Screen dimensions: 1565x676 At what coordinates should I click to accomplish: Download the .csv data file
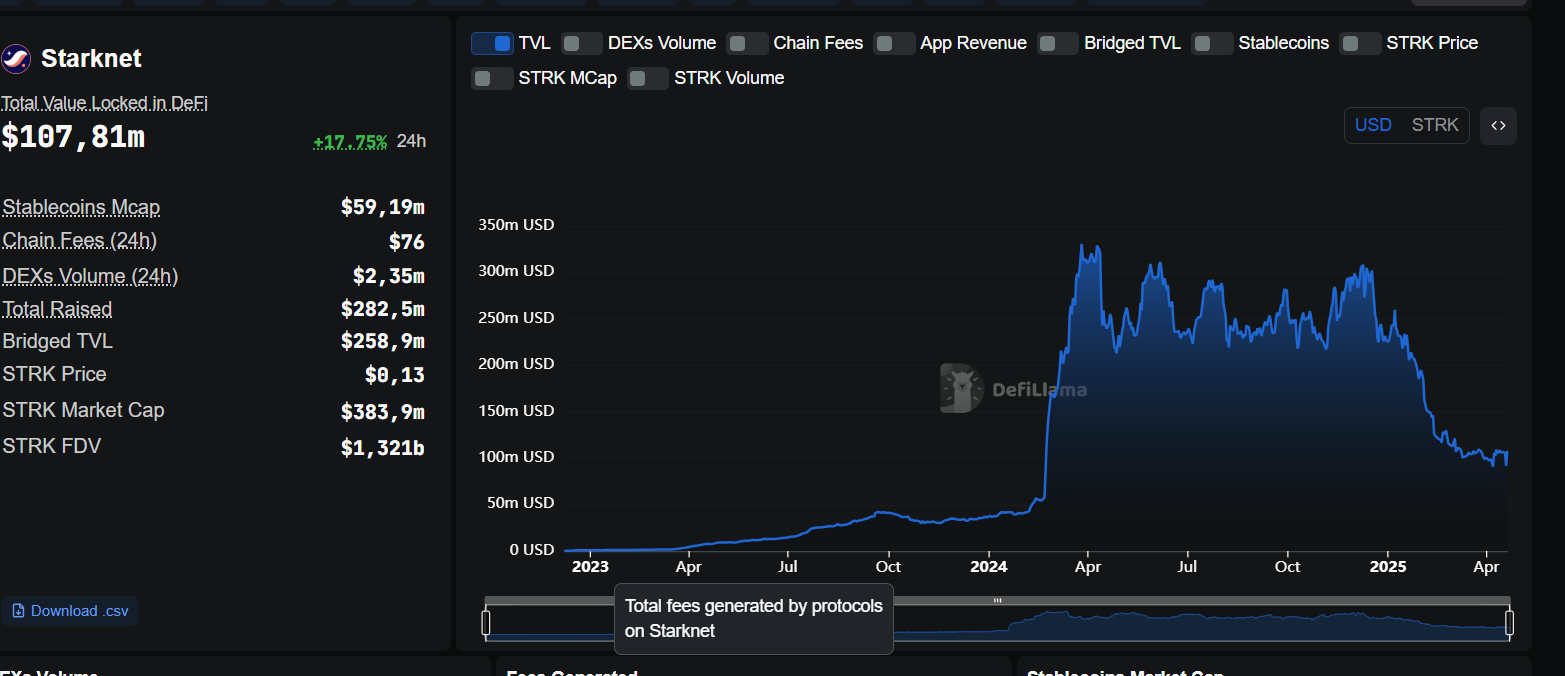pos(70,611)
